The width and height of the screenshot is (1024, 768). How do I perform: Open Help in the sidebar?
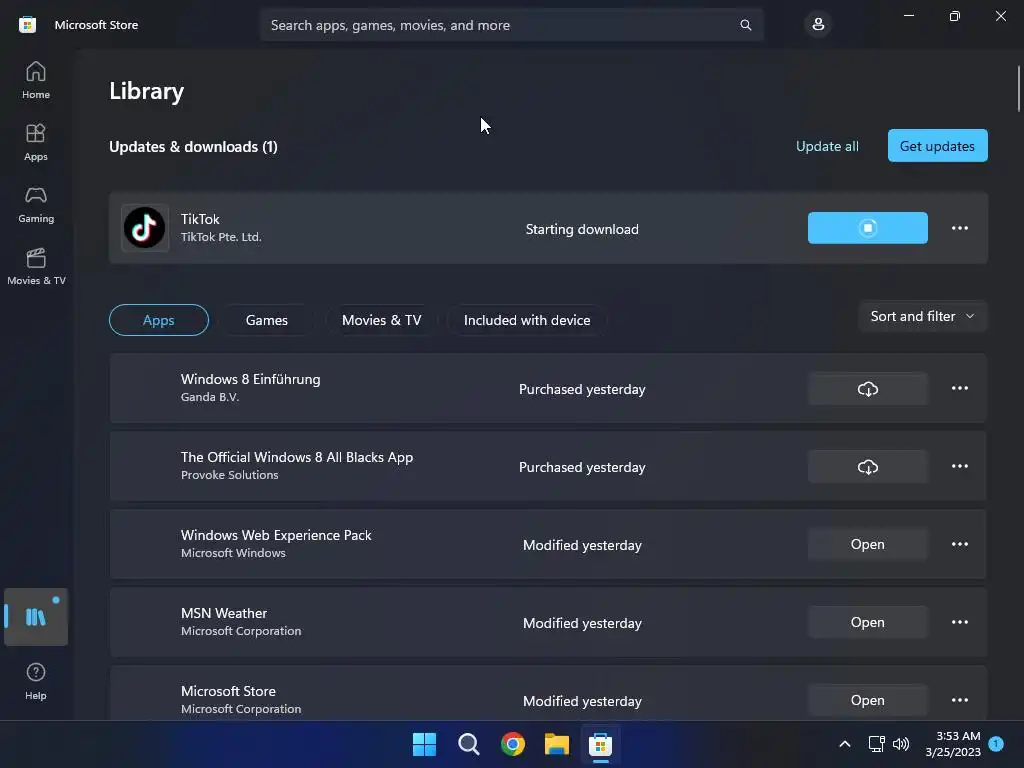click(36, 681)
